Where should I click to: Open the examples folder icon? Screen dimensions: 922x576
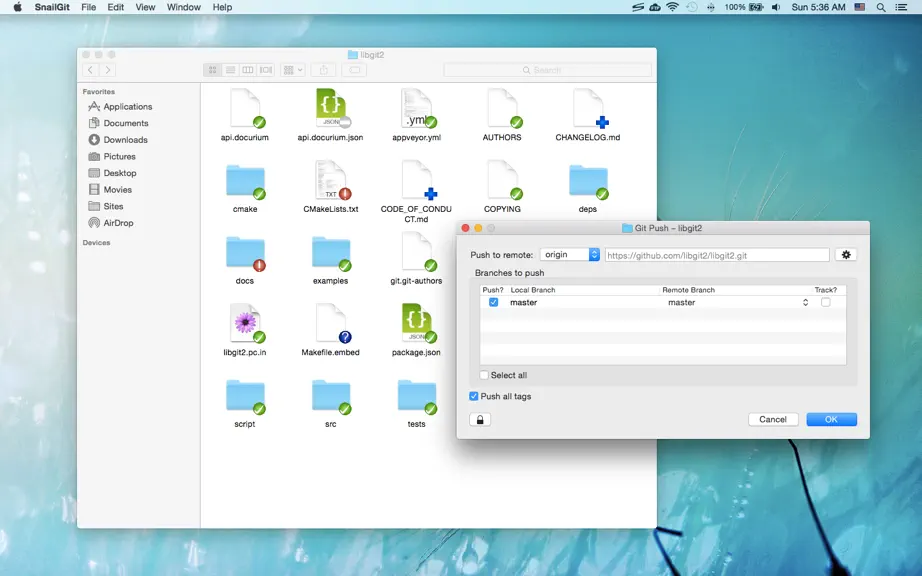331,253
